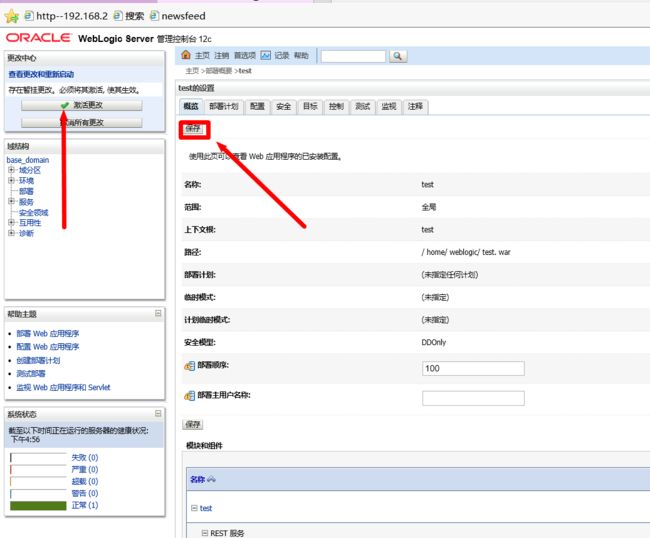The height and width of the screenshot is (538, 650).
Task: Click 失败 (0) status link
Action: pyautogui.click(x=85, y=458)
